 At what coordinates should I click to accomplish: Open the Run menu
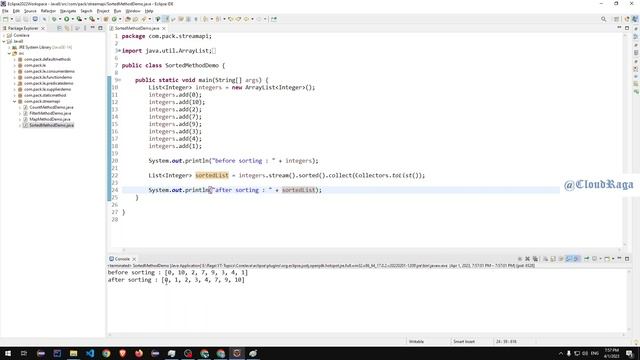point(117,11)
